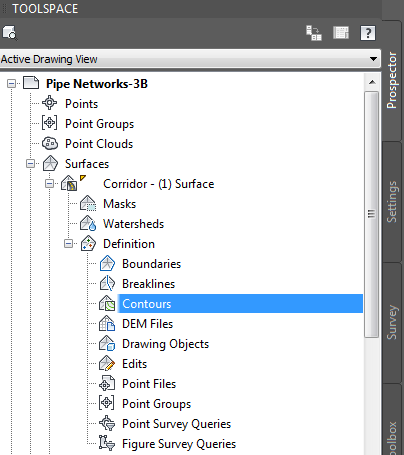Select Pipe Networks-3B drawing label
Image resolution: width=404 pixels, height=455 pixels.
click(97, 84)
